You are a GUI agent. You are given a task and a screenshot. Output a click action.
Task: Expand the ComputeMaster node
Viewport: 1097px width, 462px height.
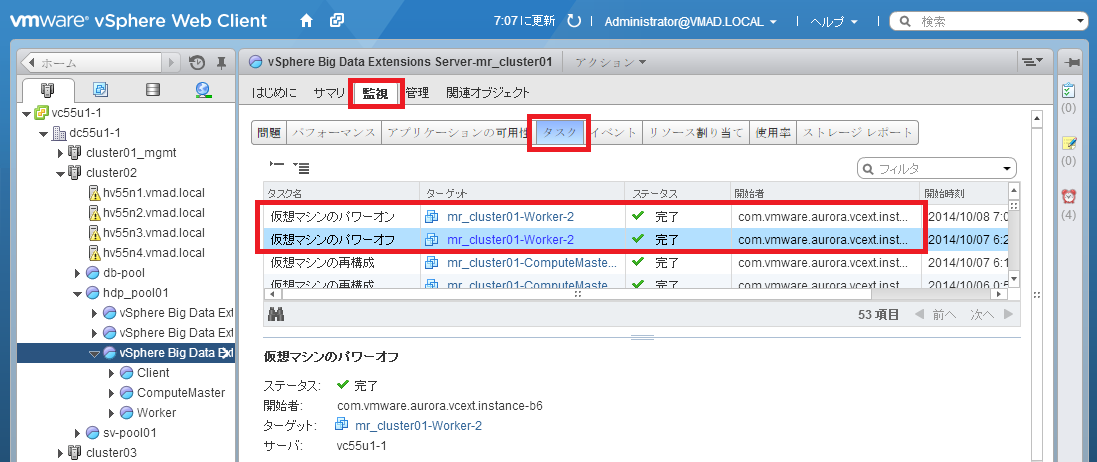[111, 393]
